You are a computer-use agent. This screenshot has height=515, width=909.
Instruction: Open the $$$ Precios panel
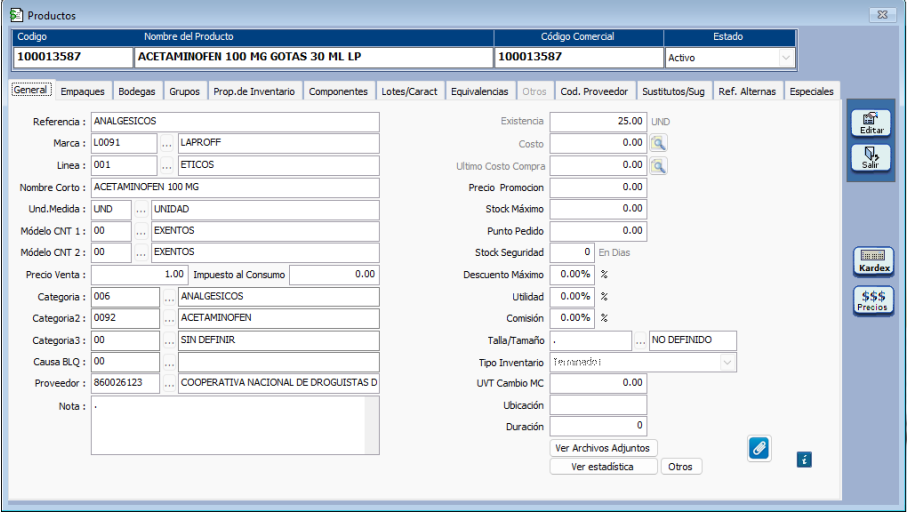click(873, 300)
